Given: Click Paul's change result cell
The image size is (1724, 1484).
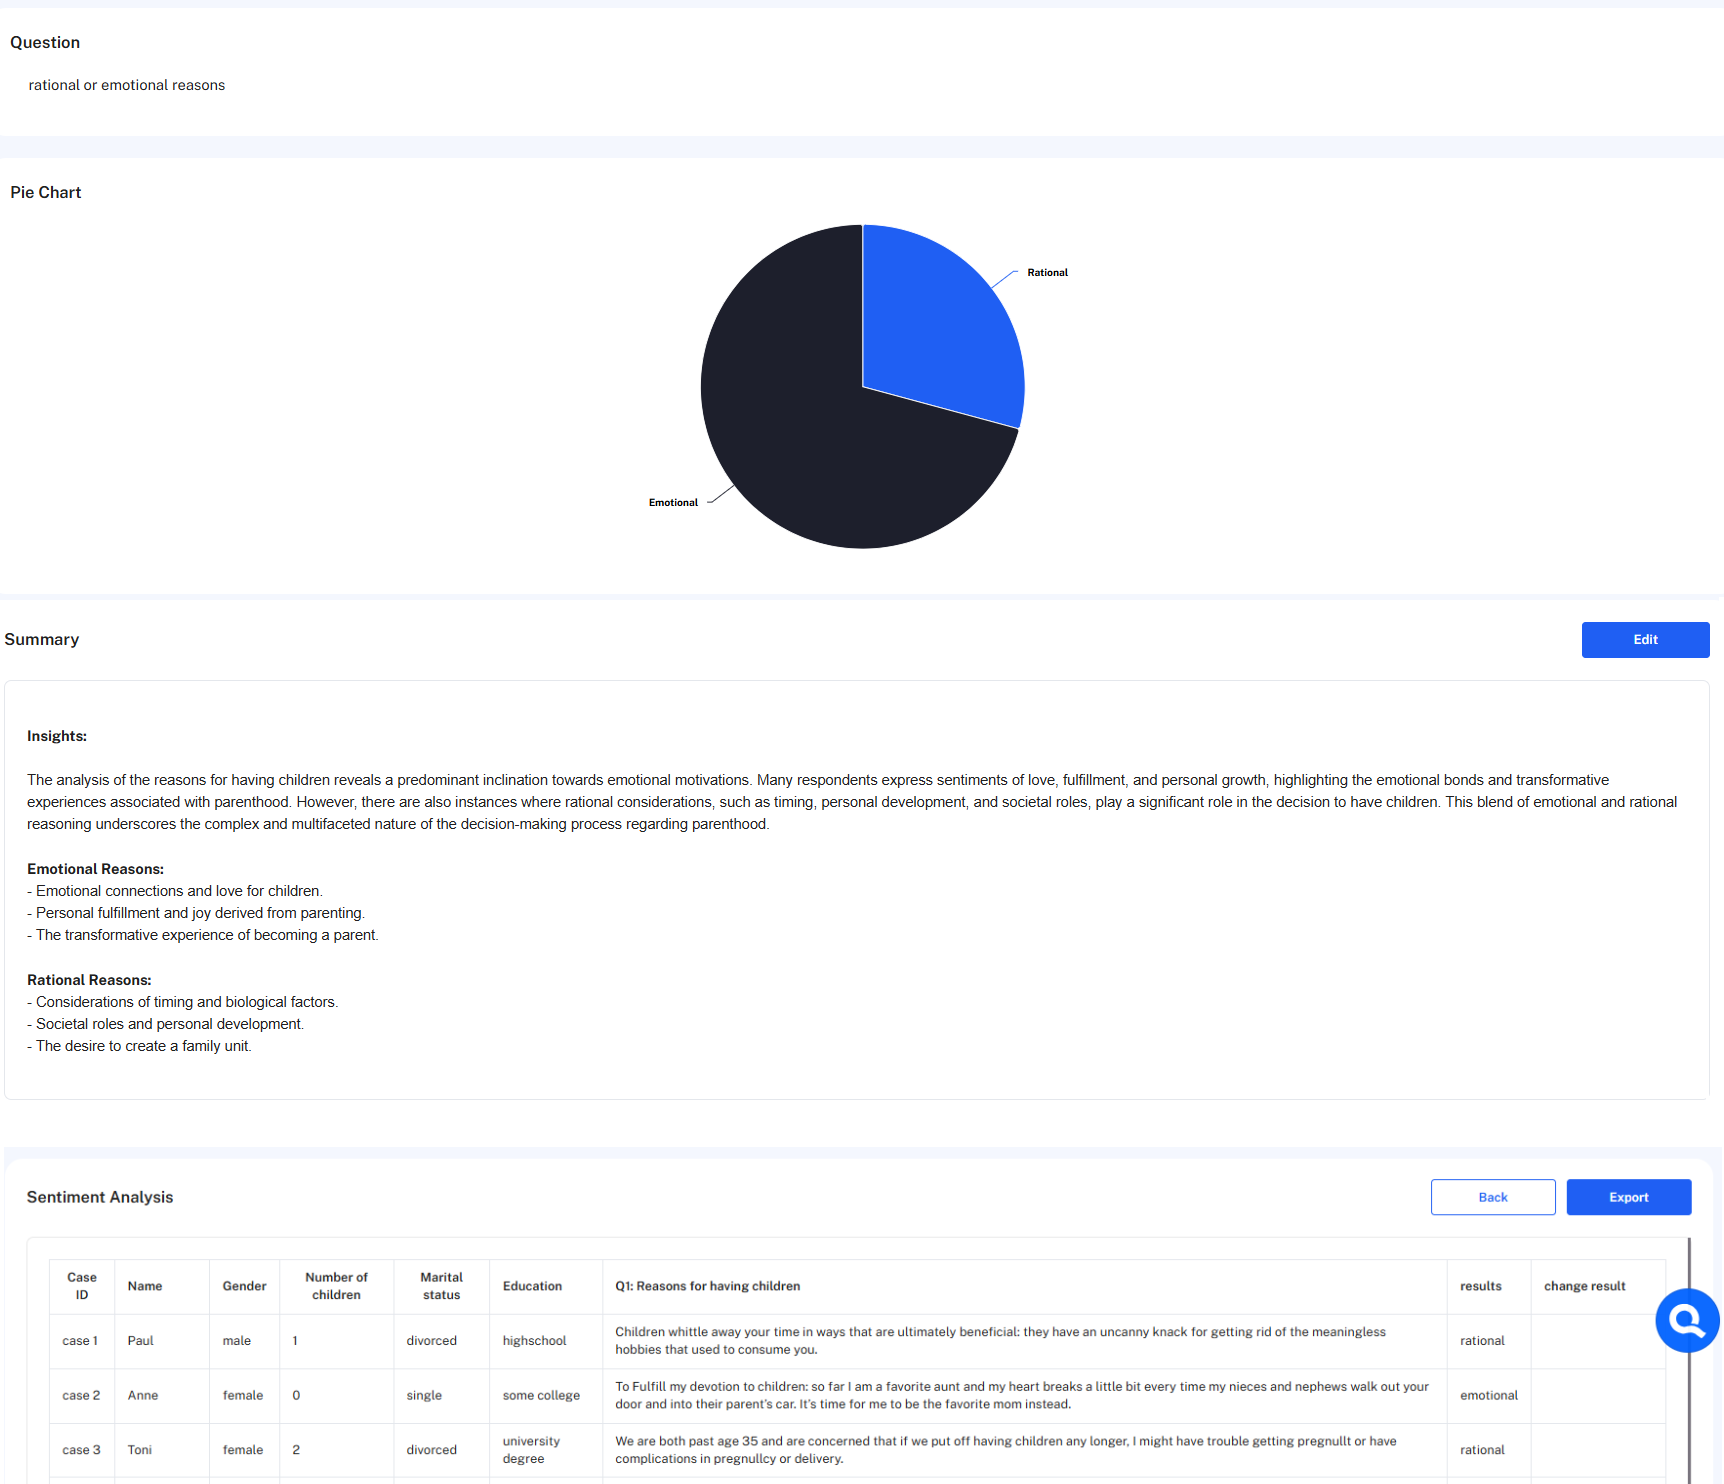Looking at the screenshot, I should pos(1598,1341).
